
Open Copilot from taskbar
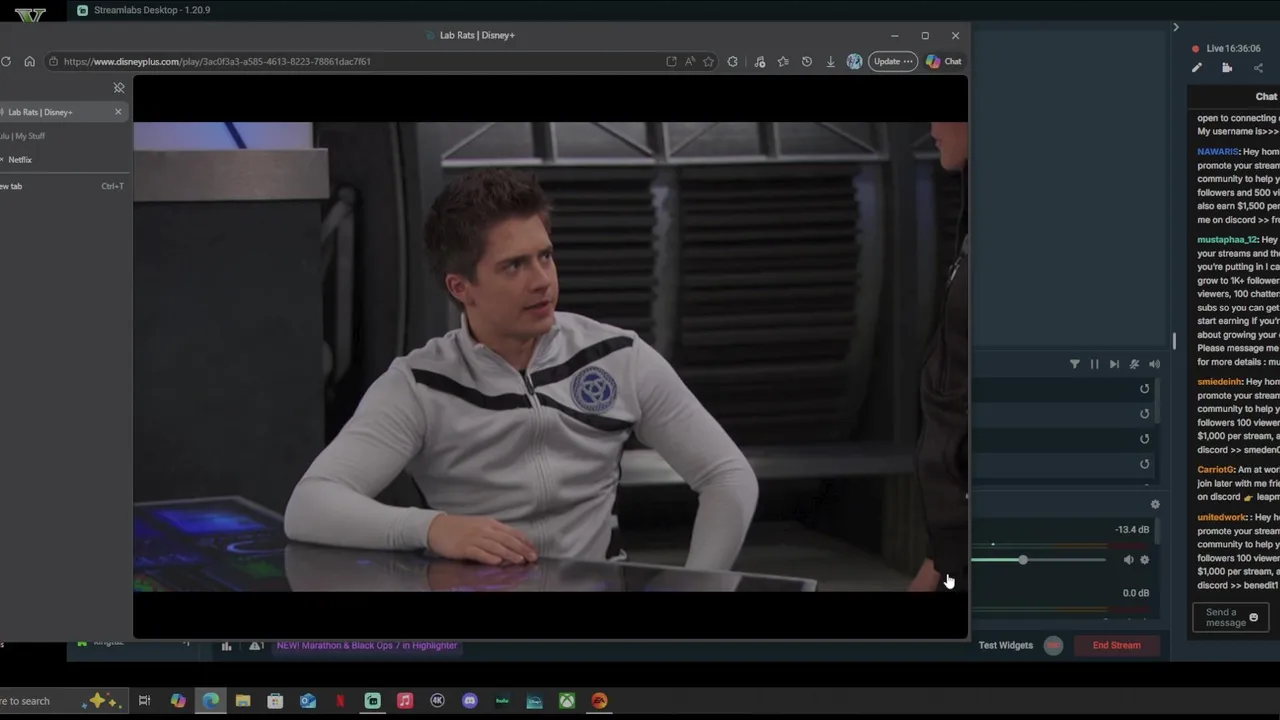click(178, 701)
